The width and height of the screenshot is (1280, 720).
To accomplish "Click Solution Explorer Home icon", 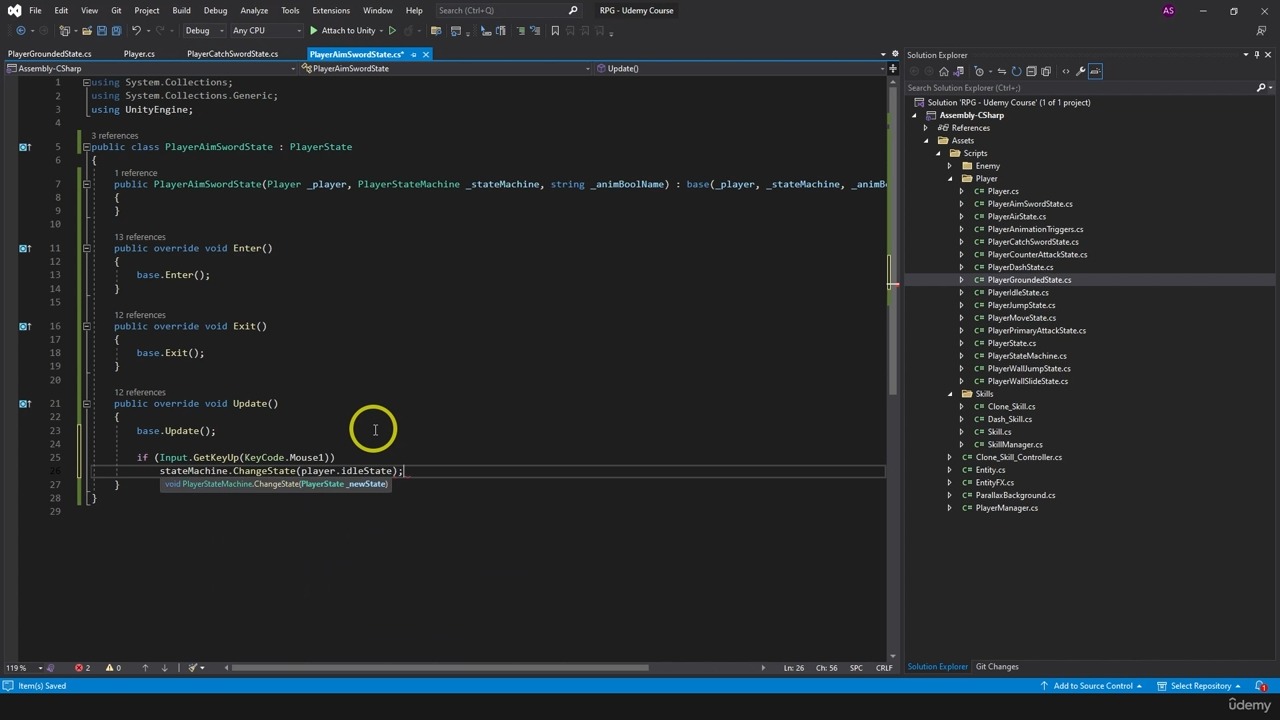I will pos(944,71).
